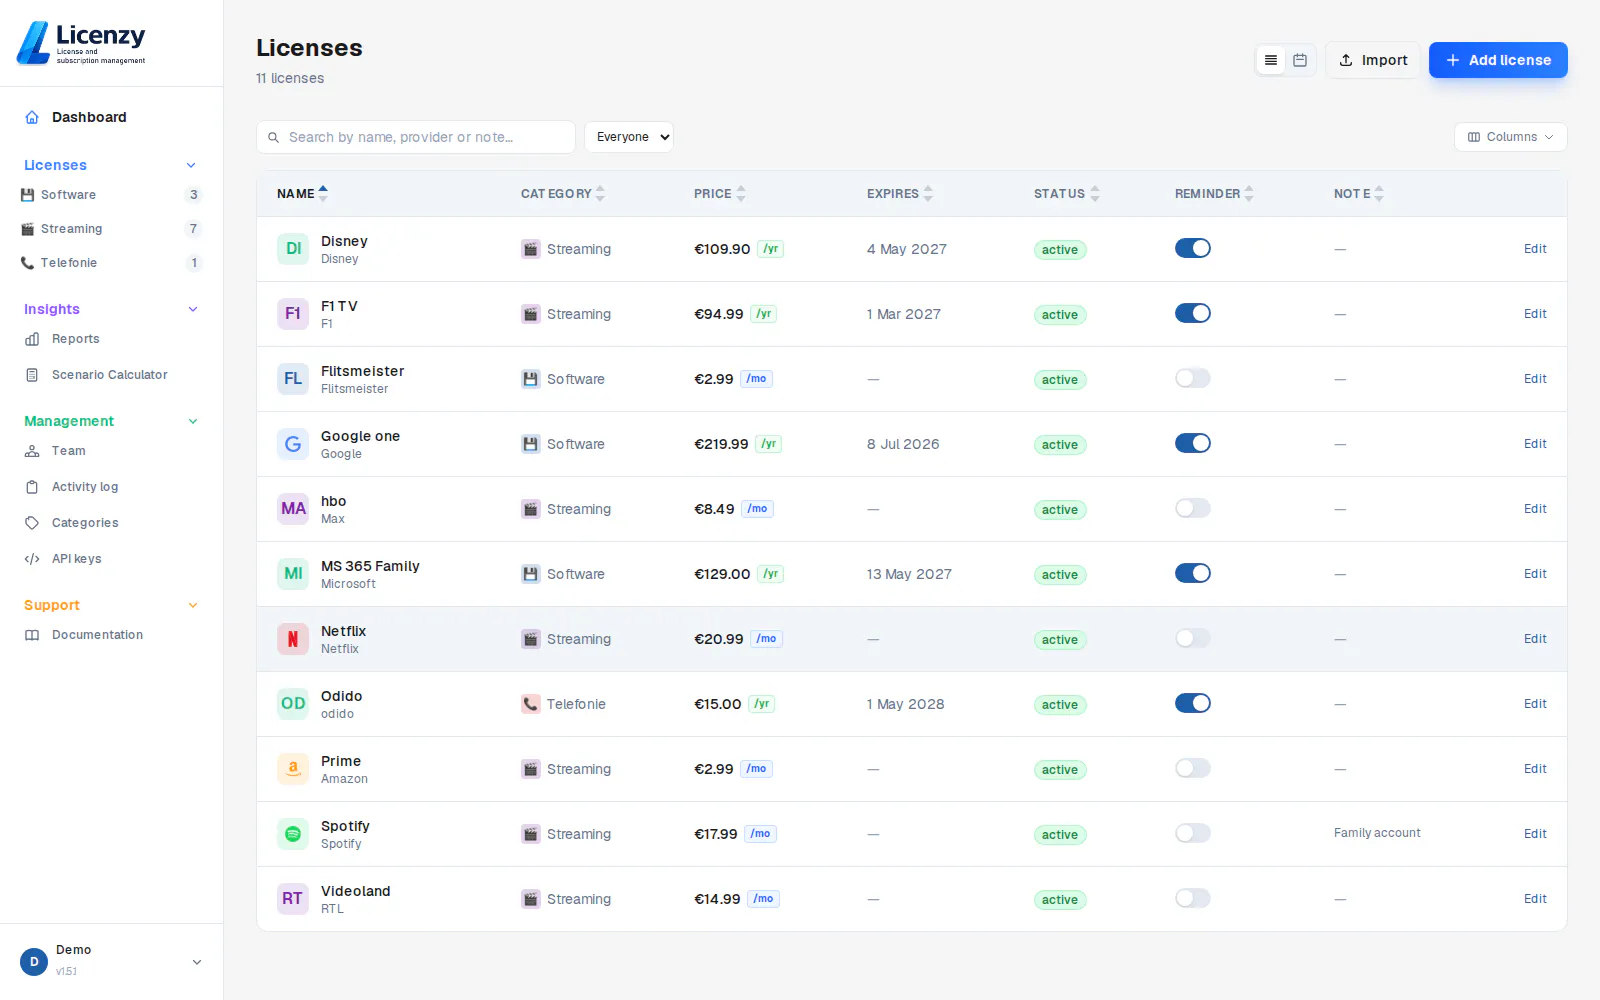Viewport: 1600px width, 1000px height.
Task: Click the Categories tag icon
Action: pos(32,523)
